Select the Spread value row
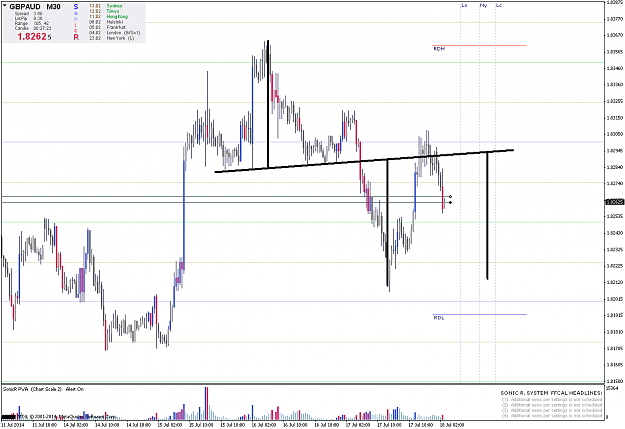This screenshot has height=429, width=625. tap(28, 14)
